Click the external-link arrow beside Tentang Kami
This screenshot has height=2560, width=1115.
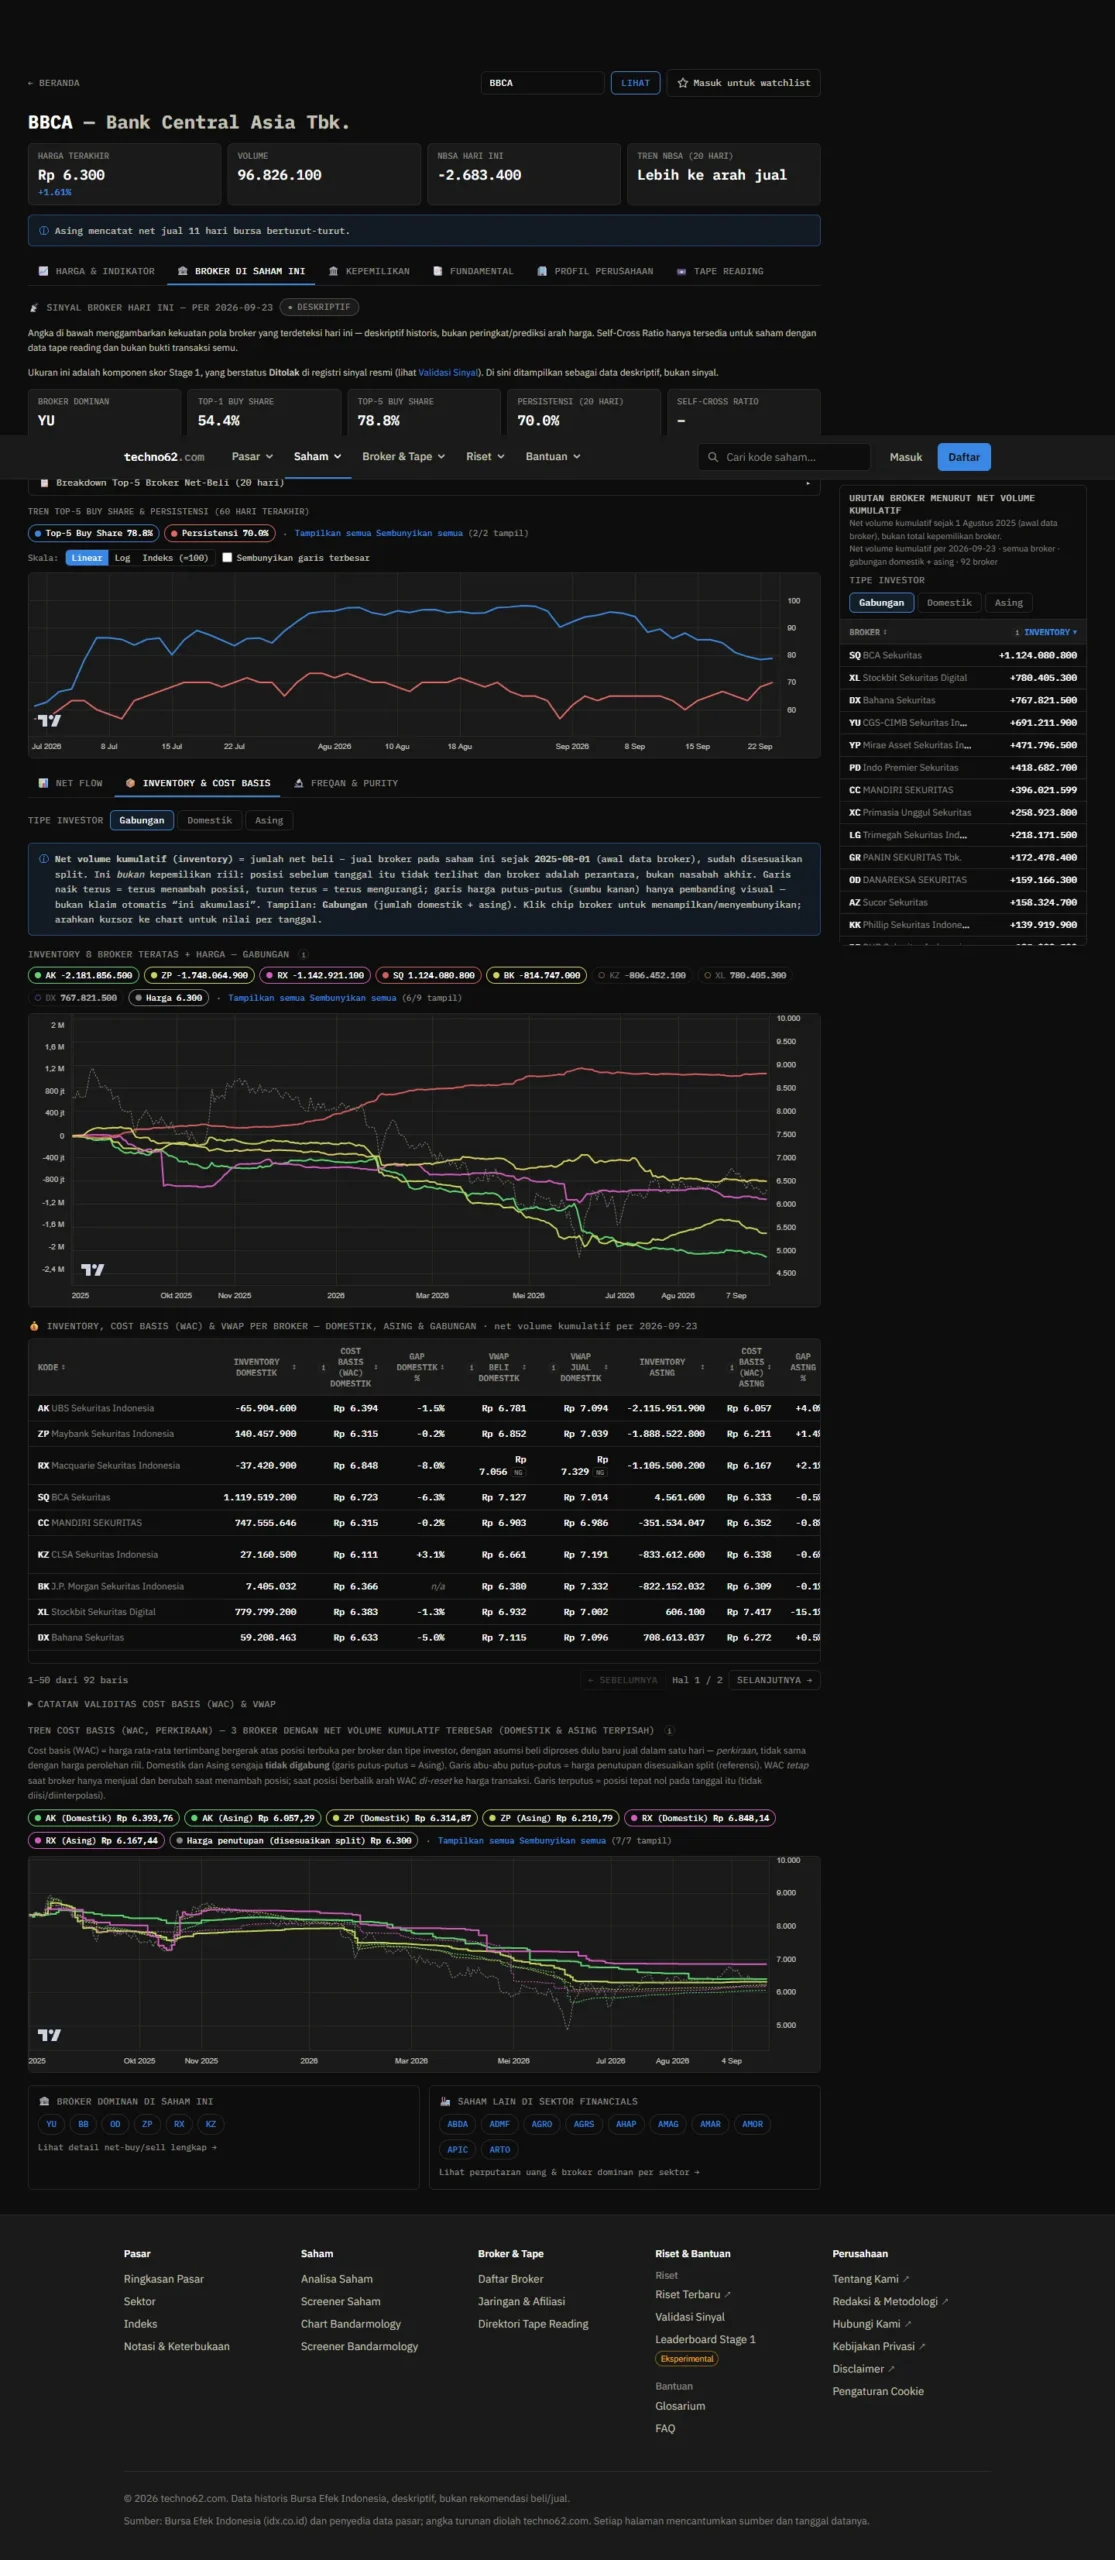point(907,2279)
